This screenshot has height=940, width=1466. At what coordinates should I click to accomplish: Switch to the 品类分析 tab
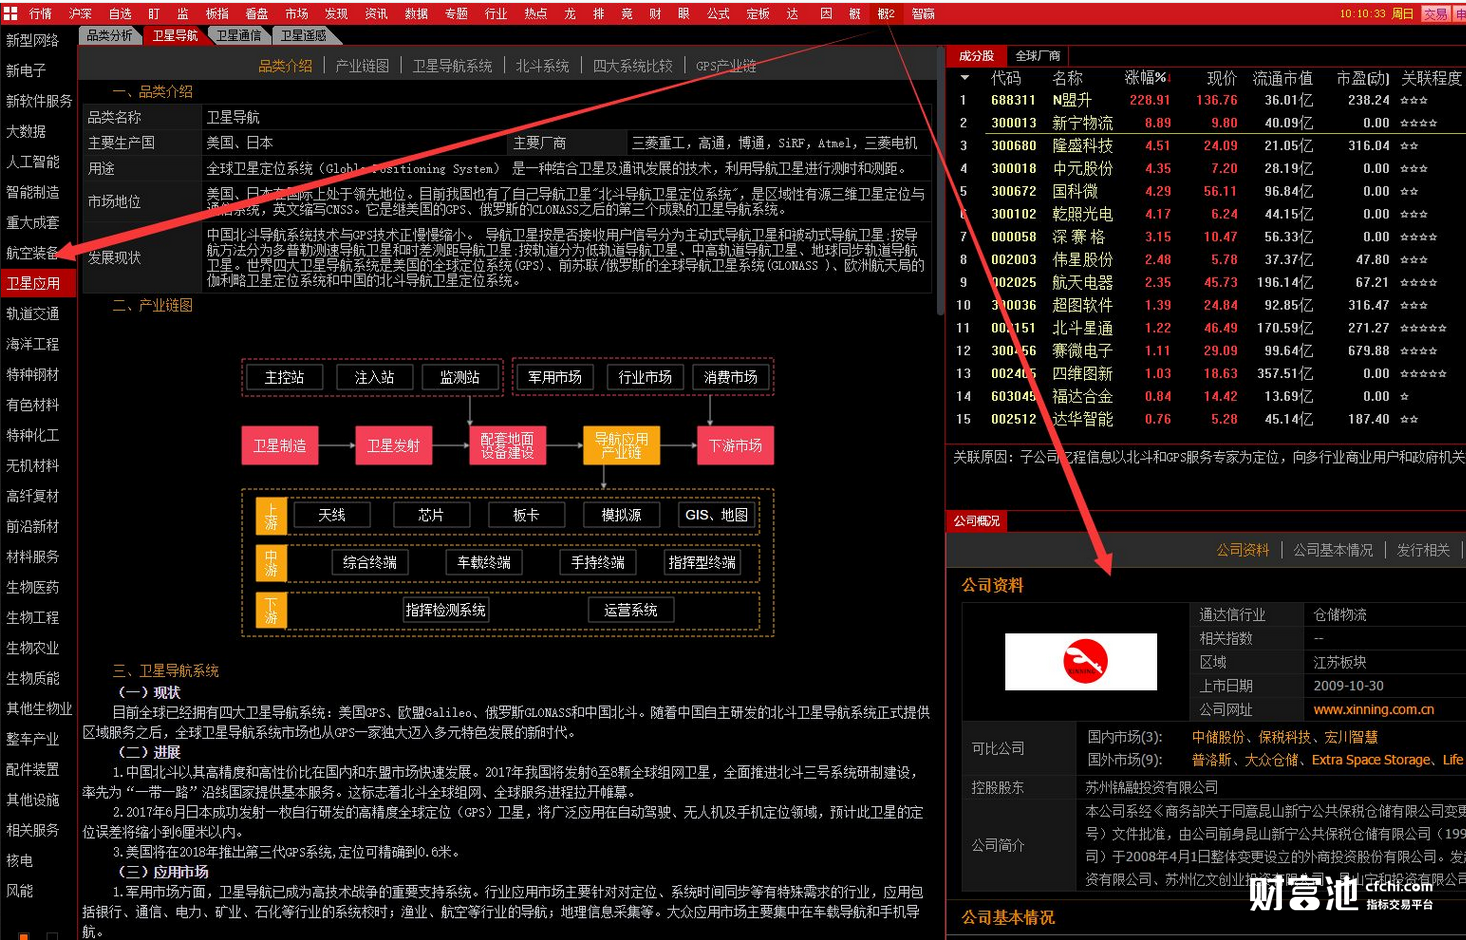click(110, 35)
